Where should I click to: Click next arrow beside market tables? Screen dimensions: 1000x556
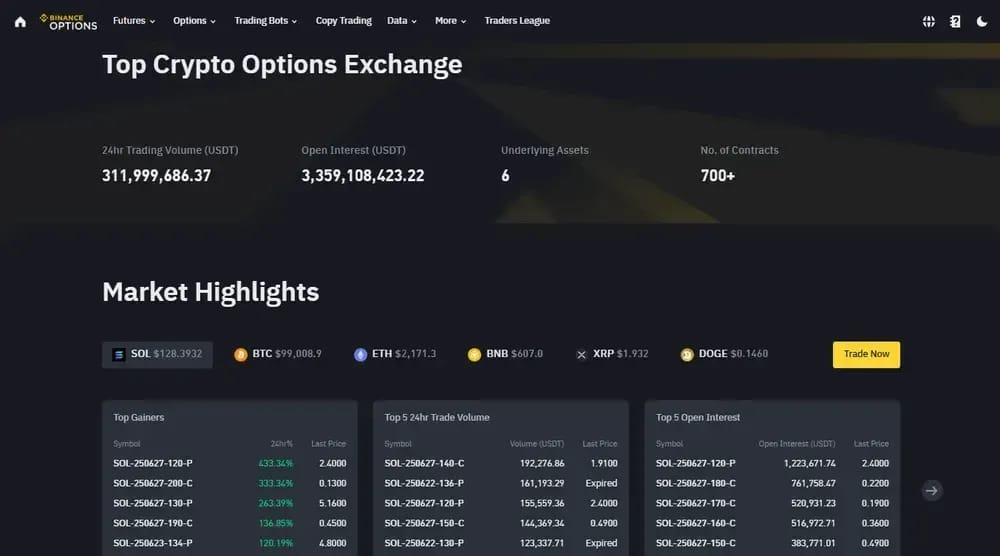[932, 490]
